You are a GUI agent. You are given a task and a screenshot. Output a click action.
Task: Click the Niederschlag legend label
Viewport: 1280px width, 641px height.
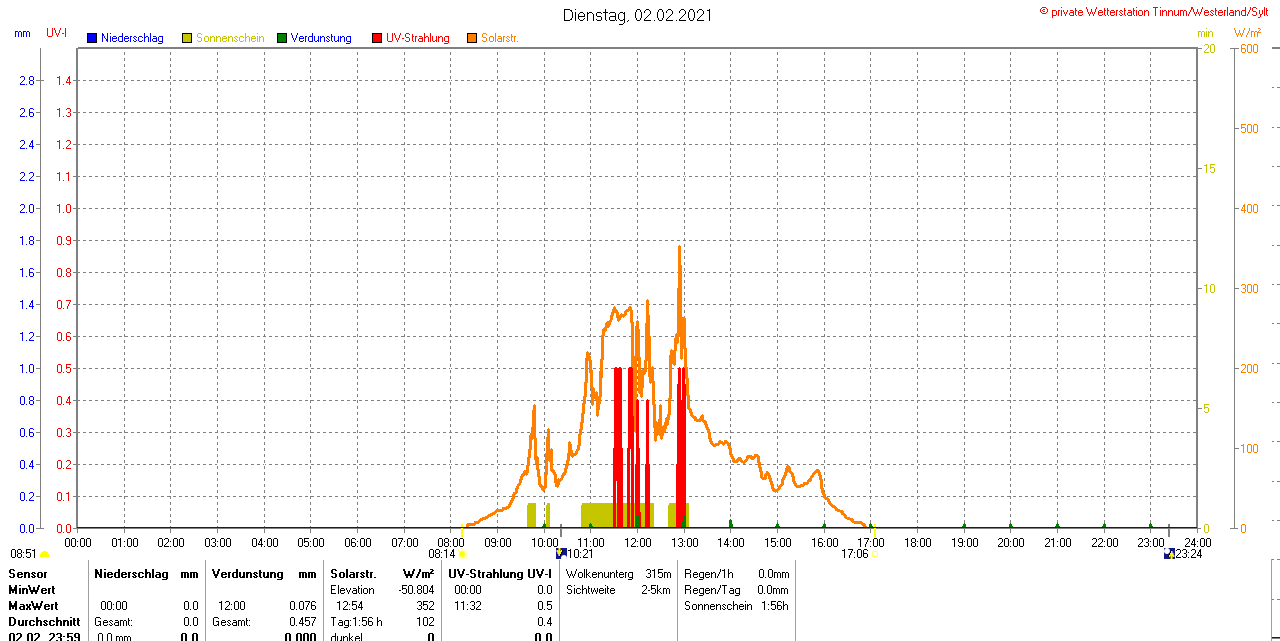[132, 38]
